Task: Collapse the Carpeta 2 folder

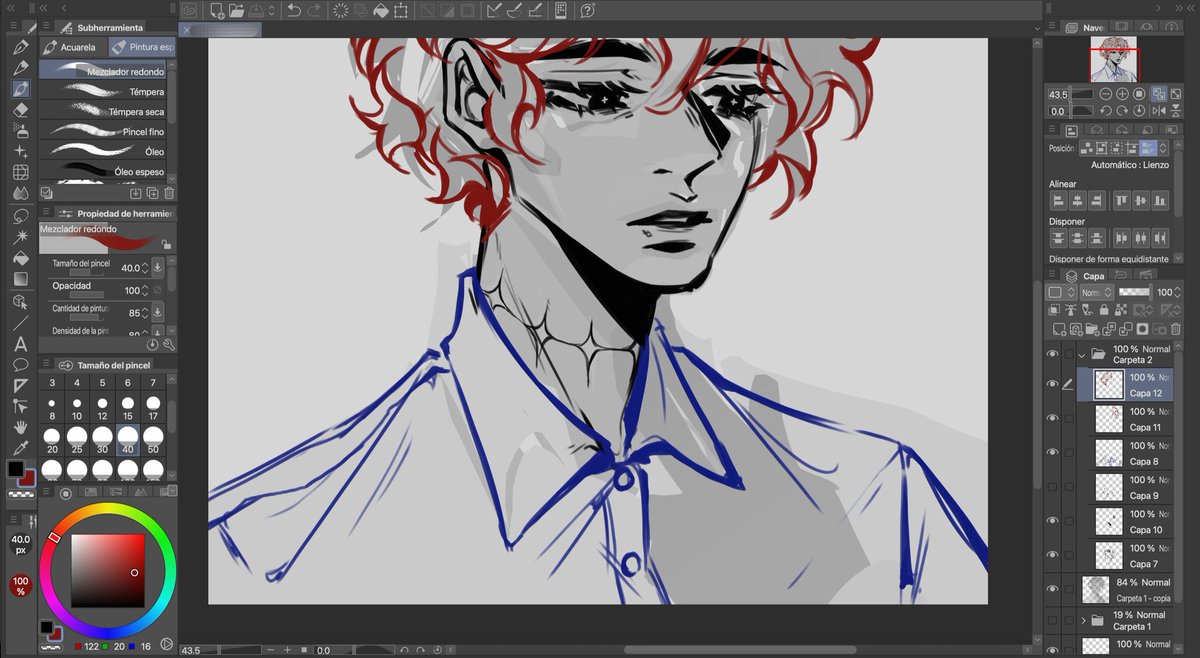Action: point(1082,354)
